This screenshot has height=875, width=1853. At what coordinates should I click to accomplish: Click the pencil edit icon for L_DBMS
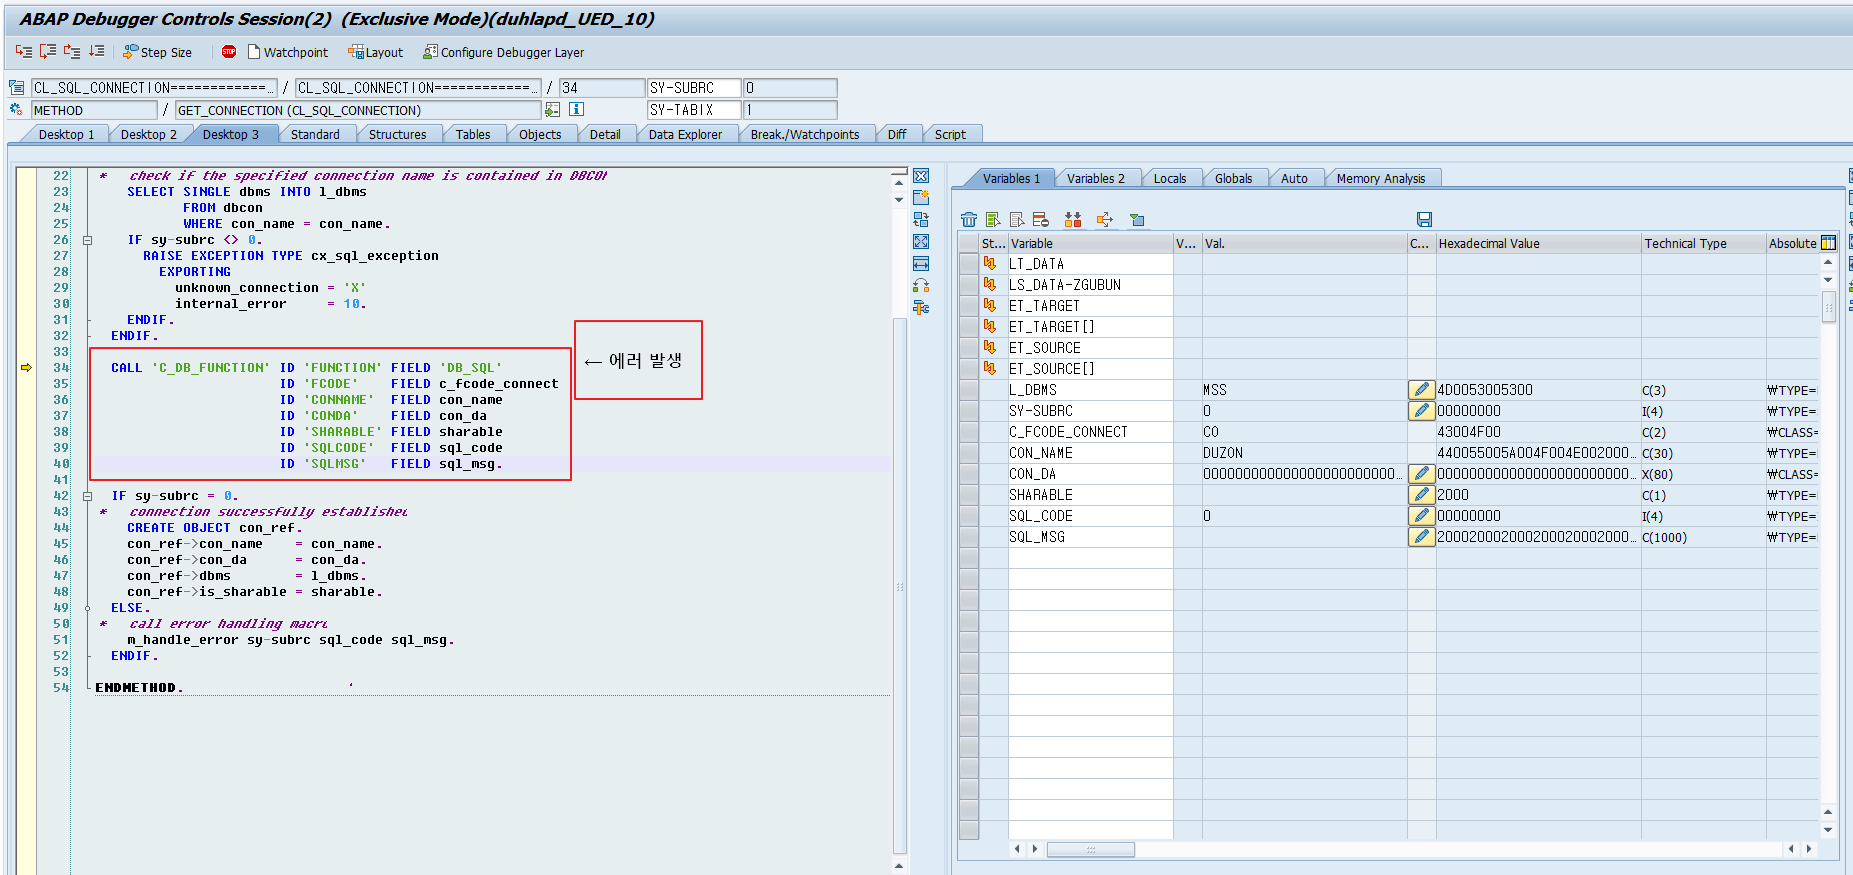(x=1421, y=389)
